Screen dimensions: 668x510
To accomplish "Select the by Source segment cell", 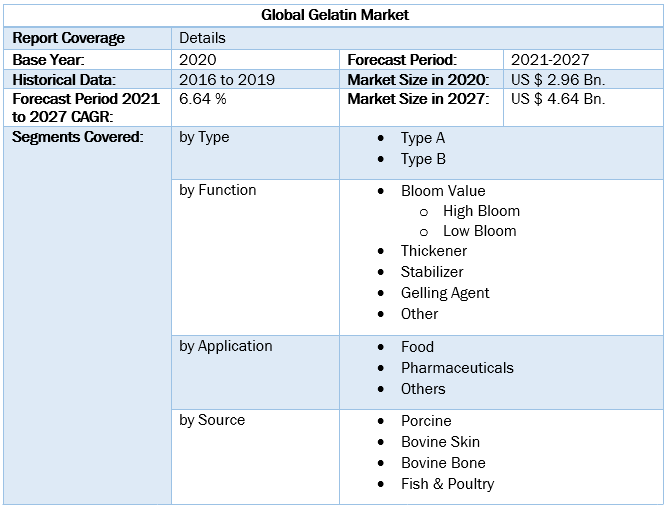I will click(x=212, y=420).
